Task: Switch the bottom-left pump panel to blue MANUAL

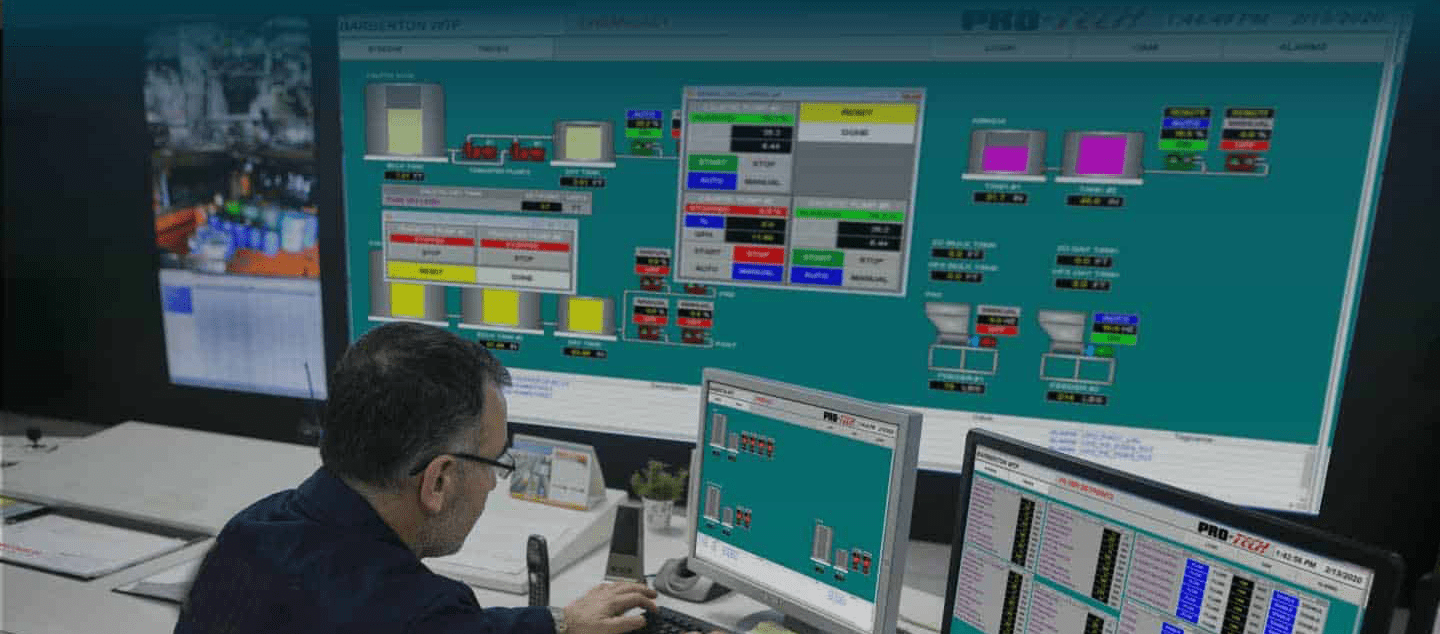Action: pos(759,271)
